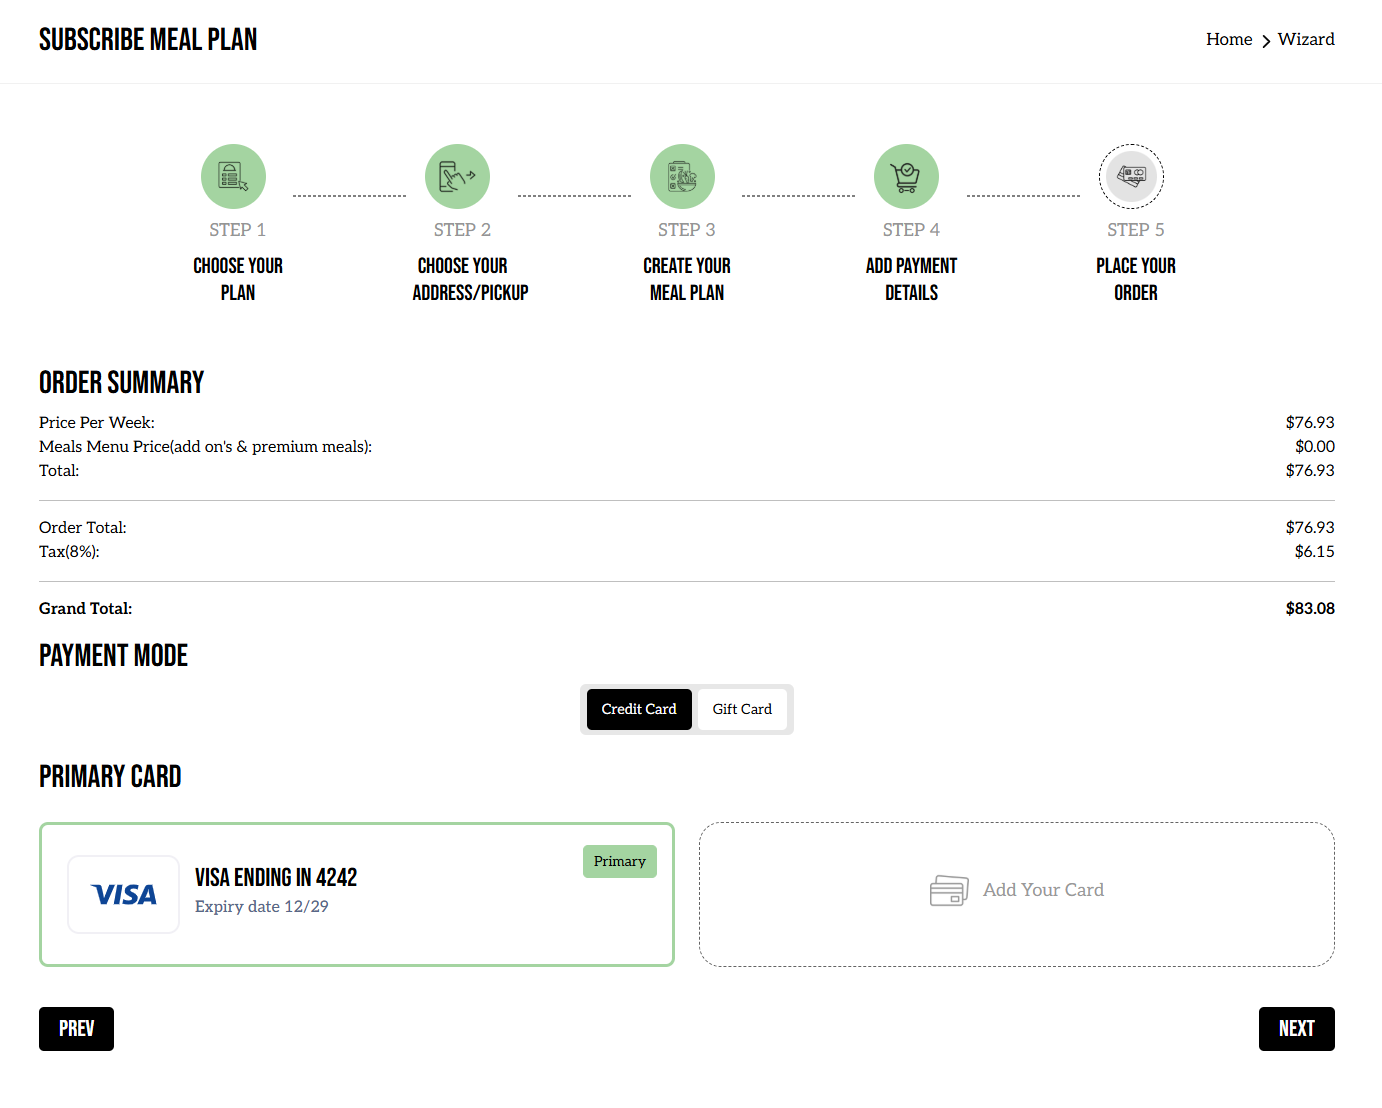This screenshot has height=1108, width=1382.
Task: Click the breadcrumb chevron arrow separator
Action: click(x=1266, y=41)
